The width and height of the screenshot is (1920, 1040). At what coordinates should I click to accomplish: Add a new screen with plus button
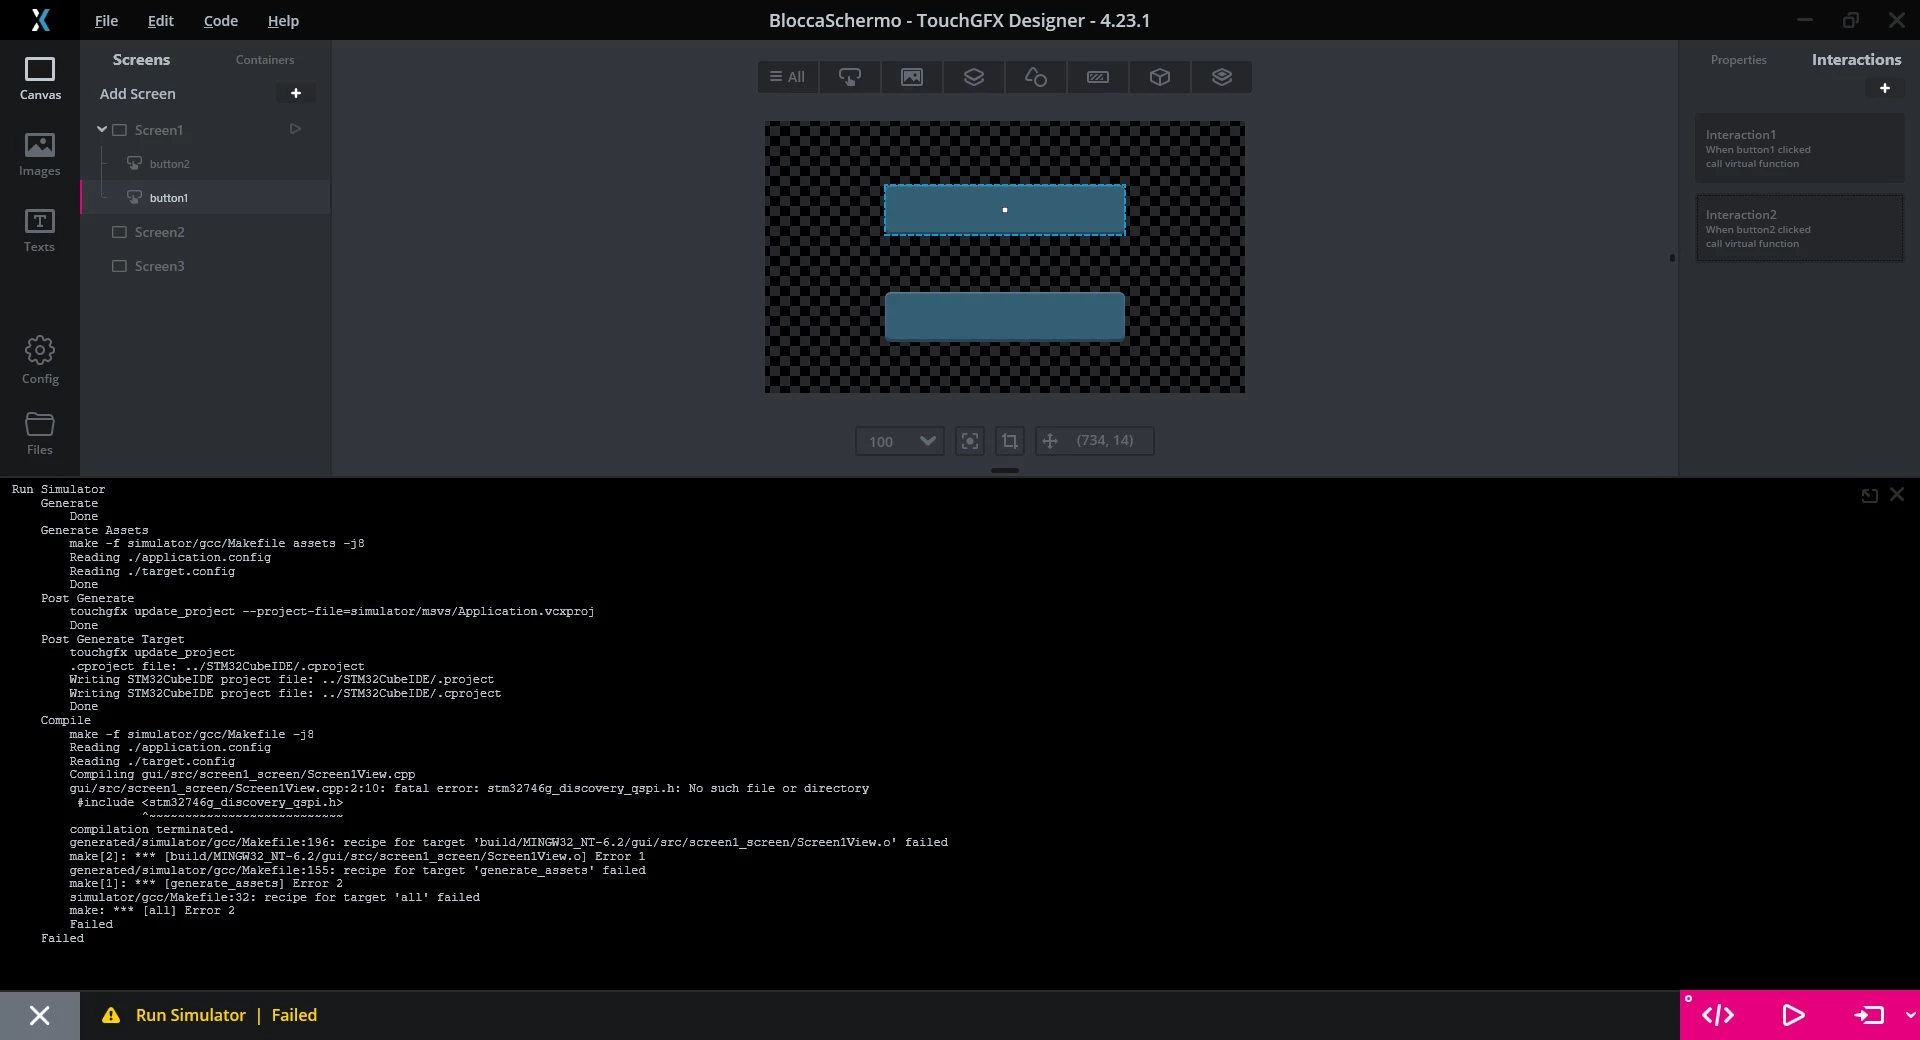pos(296,93)
